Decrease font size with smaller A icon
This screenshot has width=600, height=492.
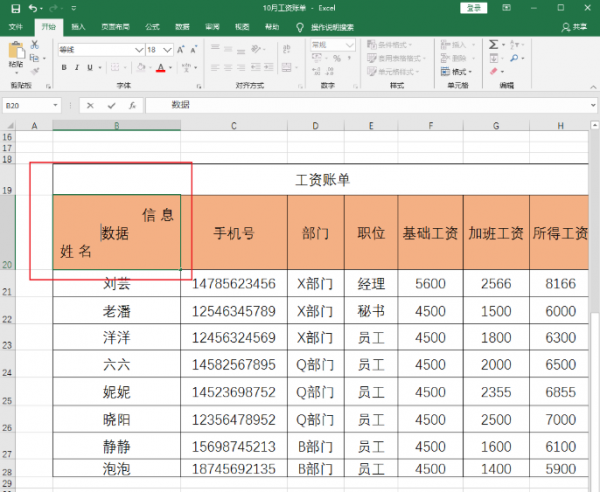194,50
